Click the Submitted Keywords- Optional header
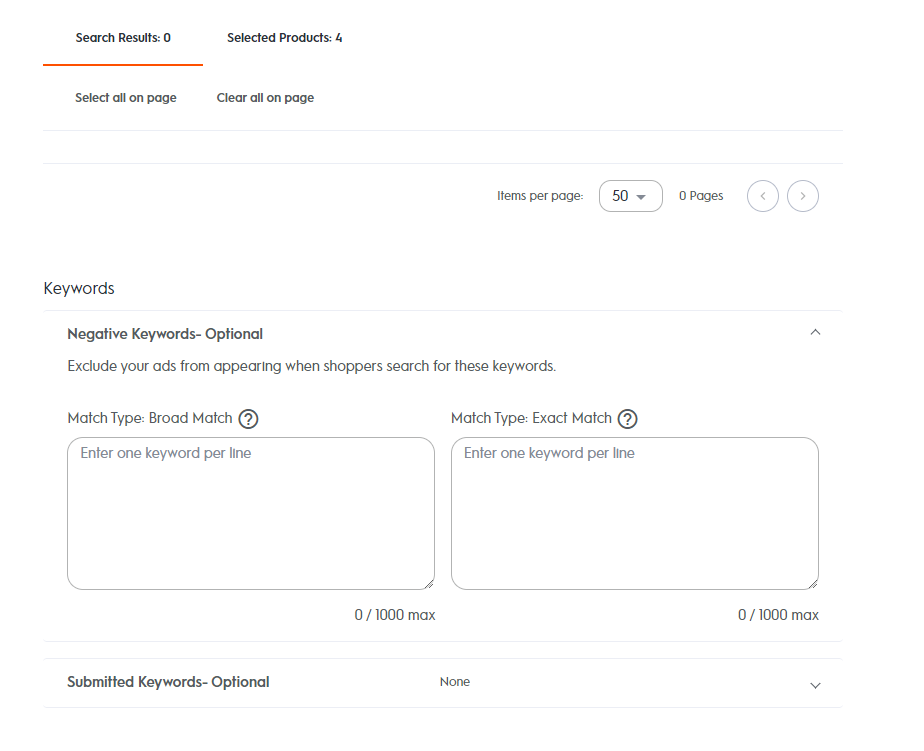The image size is (924, 751). pyautogui.click(x=168, y=682)
